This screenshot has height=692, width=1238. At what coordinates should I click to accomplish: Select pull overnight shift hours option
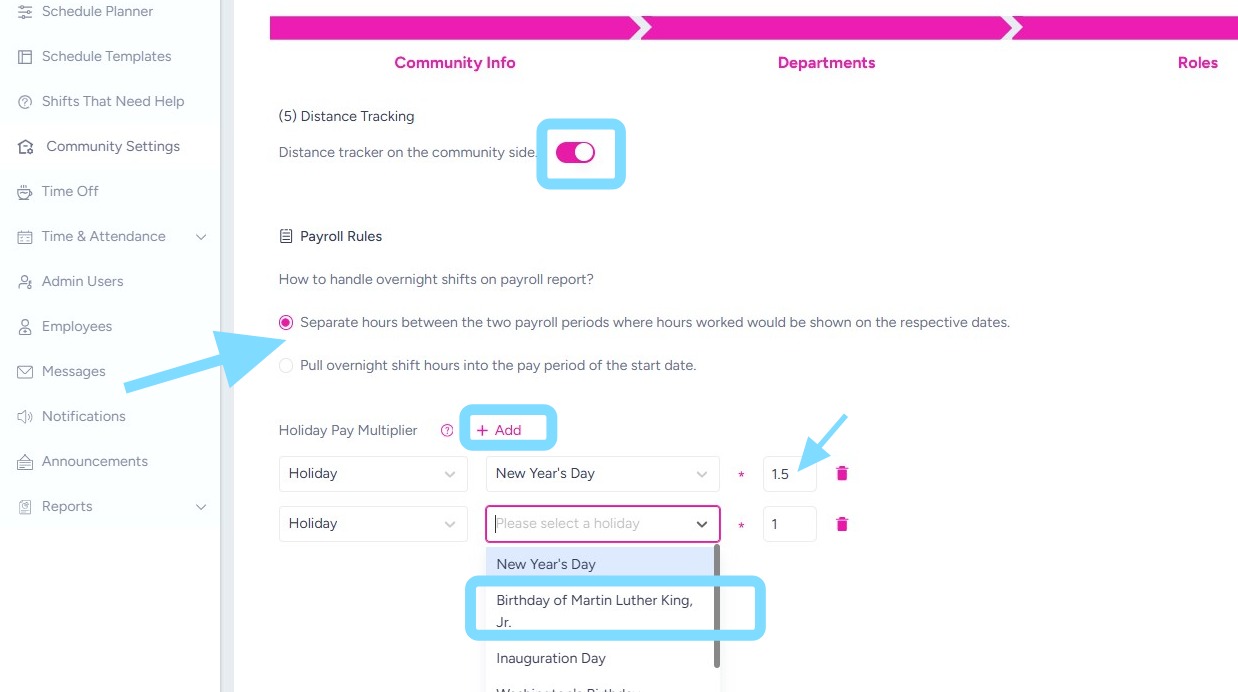pos(286,366)
